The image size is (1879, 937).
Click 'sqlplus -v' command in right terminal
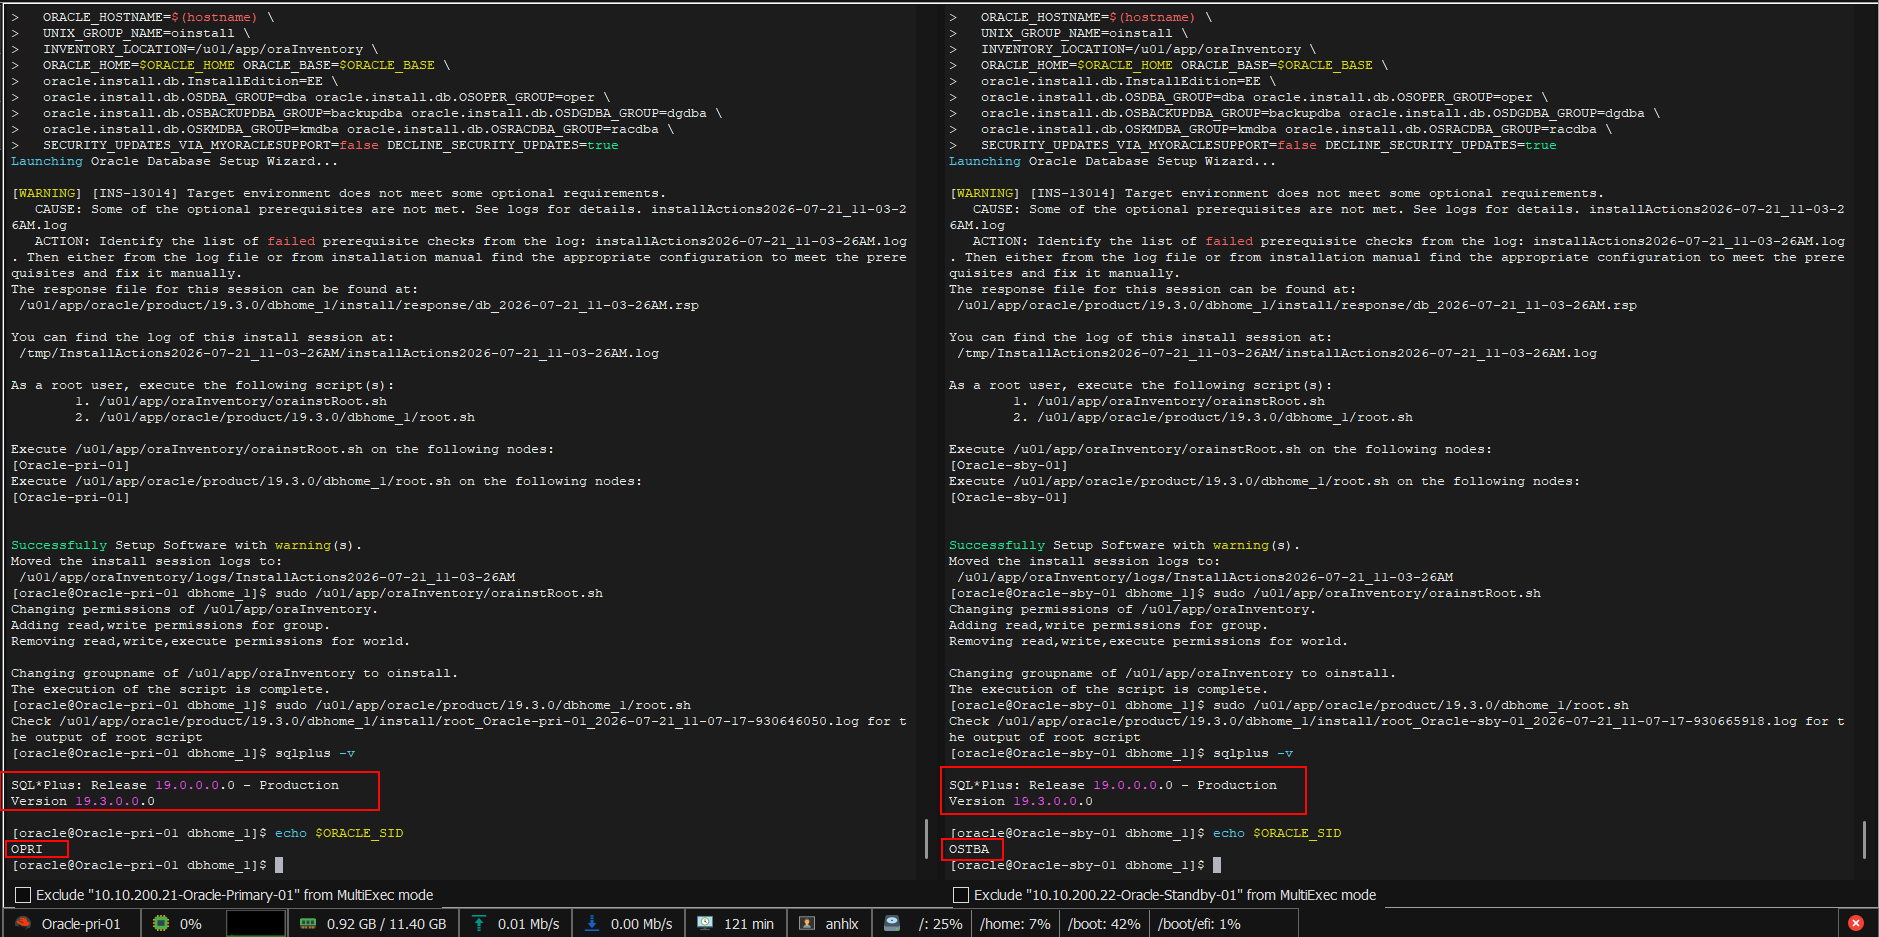pos(1253,753)
